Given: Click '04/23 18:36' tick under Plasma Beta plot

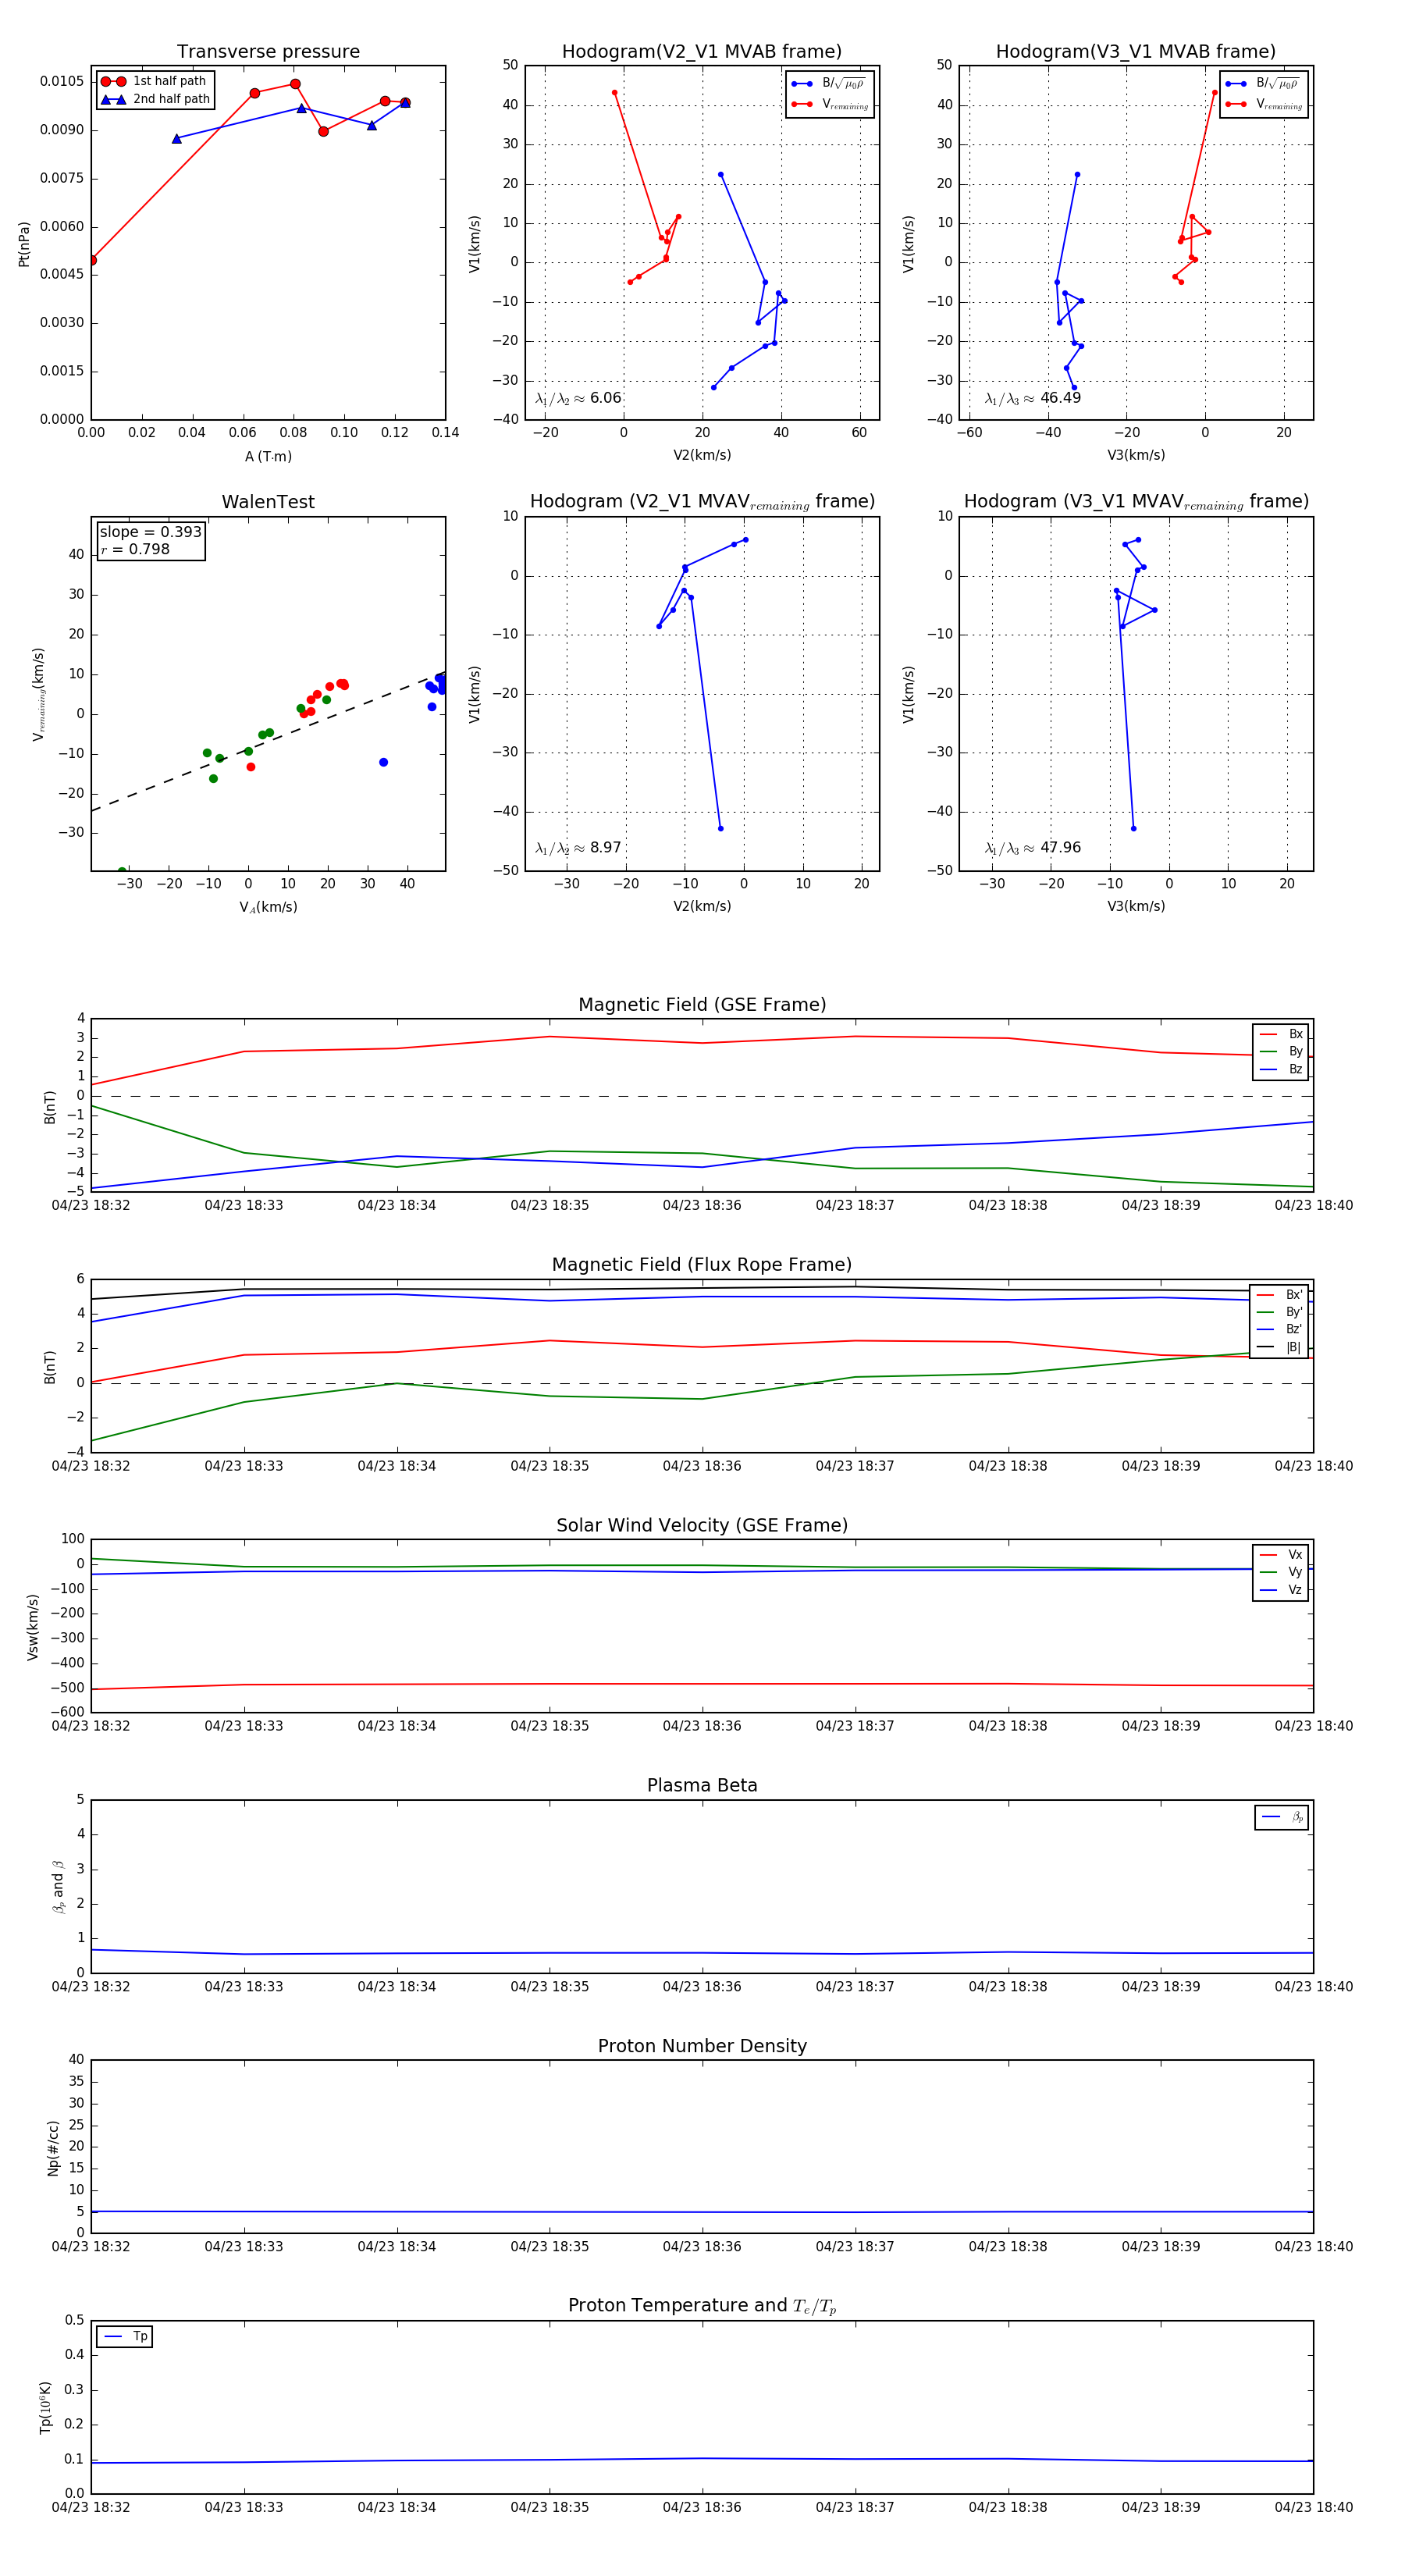Looking at the screenshot, I should click(702, 1987).
